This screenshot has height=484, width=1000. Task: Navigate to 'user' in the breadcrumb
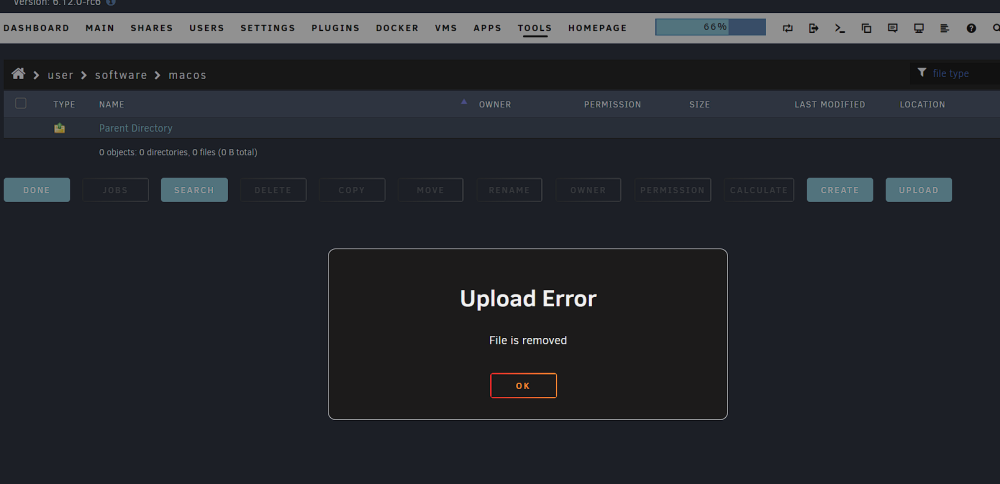click(61, 75)
